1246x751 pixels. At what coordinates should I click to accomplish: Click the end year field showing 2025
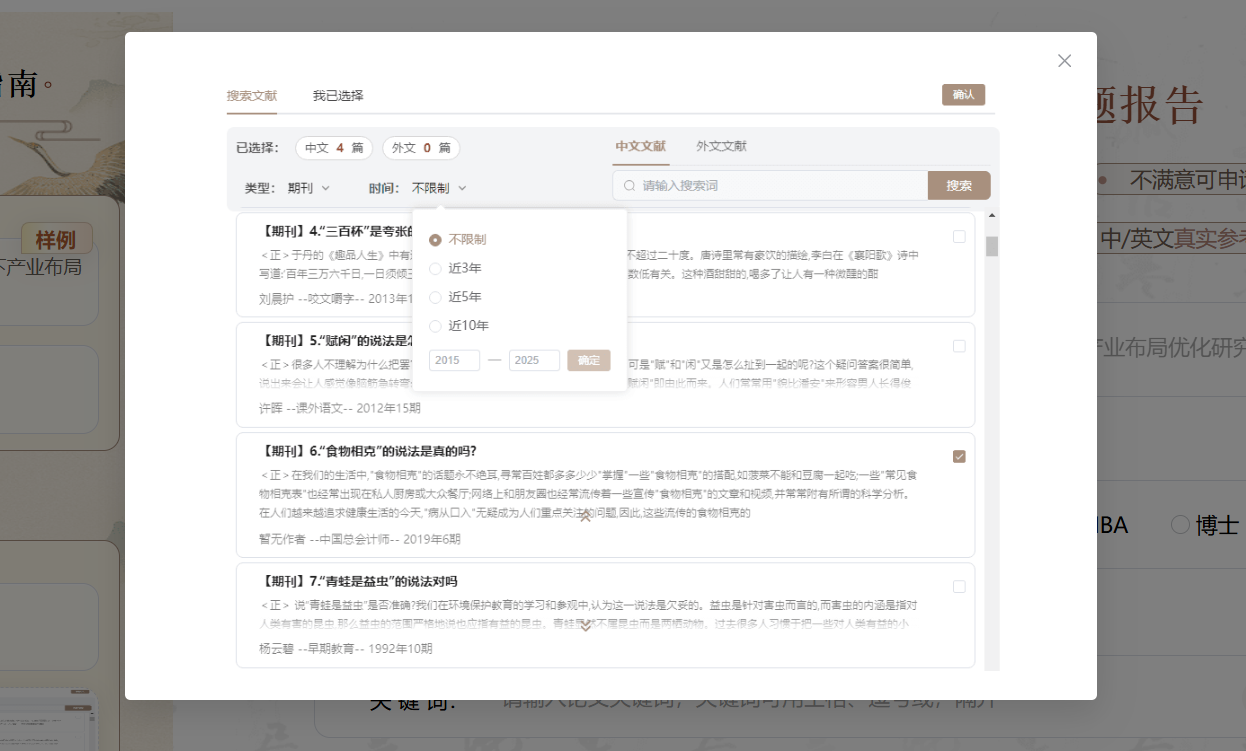click(534, 360)
